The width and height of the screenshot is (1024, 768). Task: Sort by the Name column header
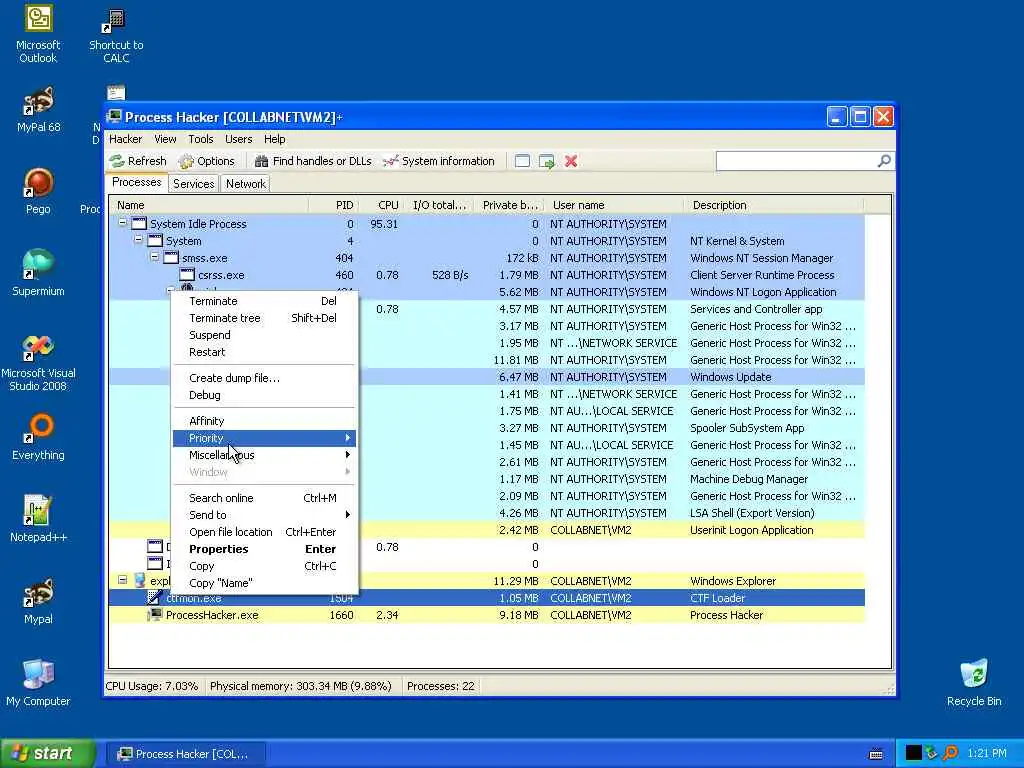point(208,205)
